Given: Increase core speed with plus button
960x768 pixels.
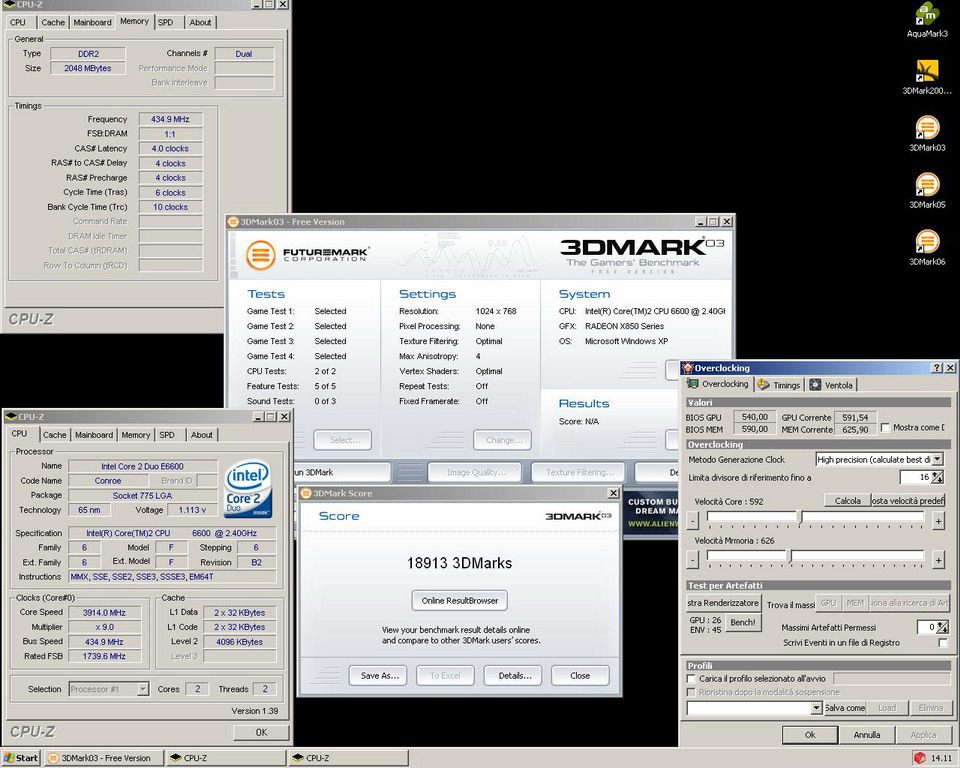Looking at the screenshot, I should pos(938,521).
